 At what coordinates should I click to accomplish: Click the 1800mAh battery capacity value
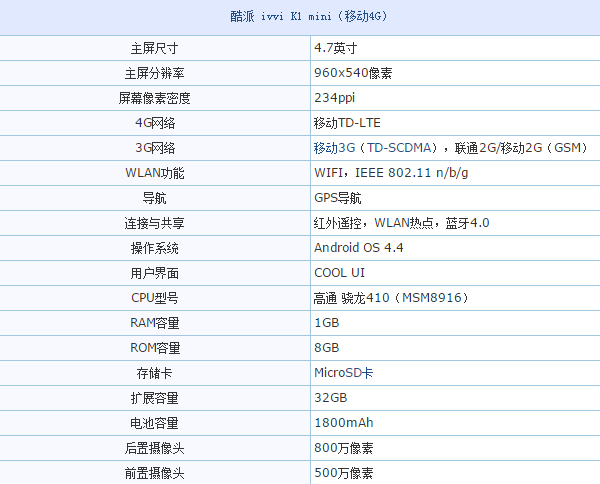[343, 423]
